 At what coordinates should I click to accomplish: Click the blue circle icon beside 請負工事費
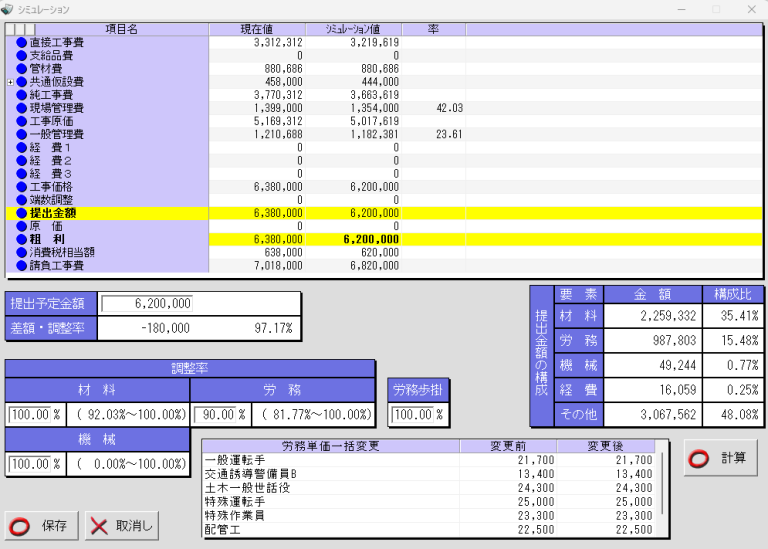tap(22, 266)
